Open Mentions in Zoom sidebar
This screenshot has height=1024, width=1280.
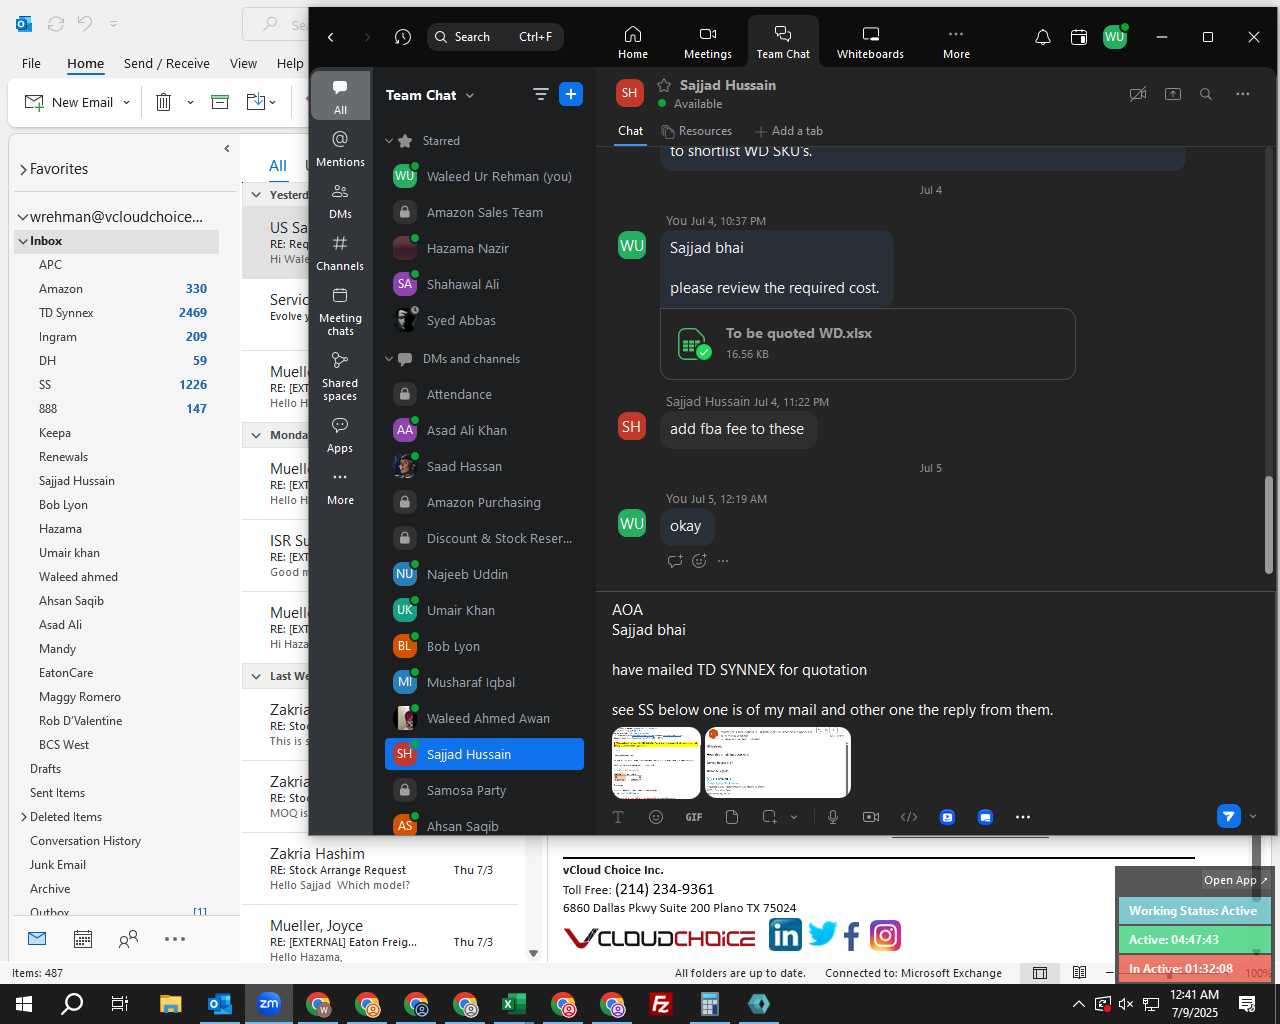point(340,148)
